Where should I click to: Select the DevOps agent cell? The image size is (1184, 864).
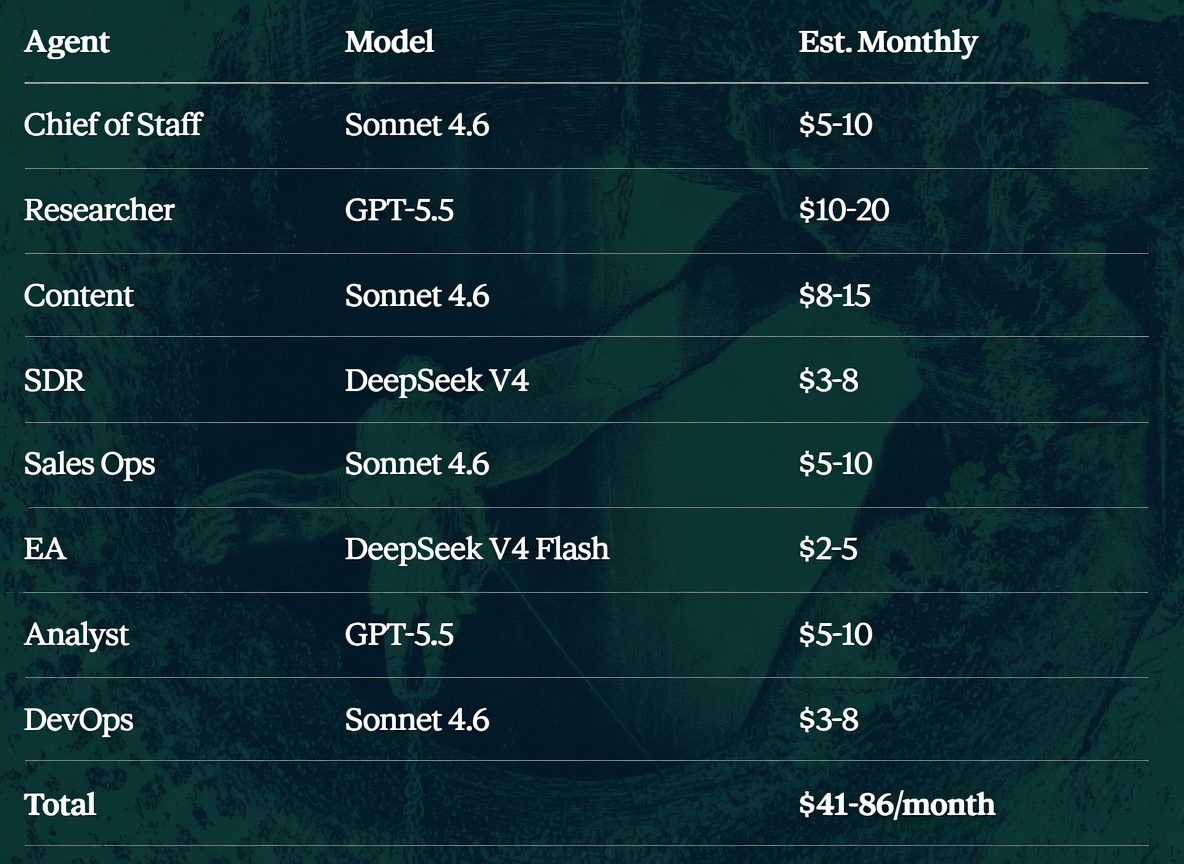79,720
